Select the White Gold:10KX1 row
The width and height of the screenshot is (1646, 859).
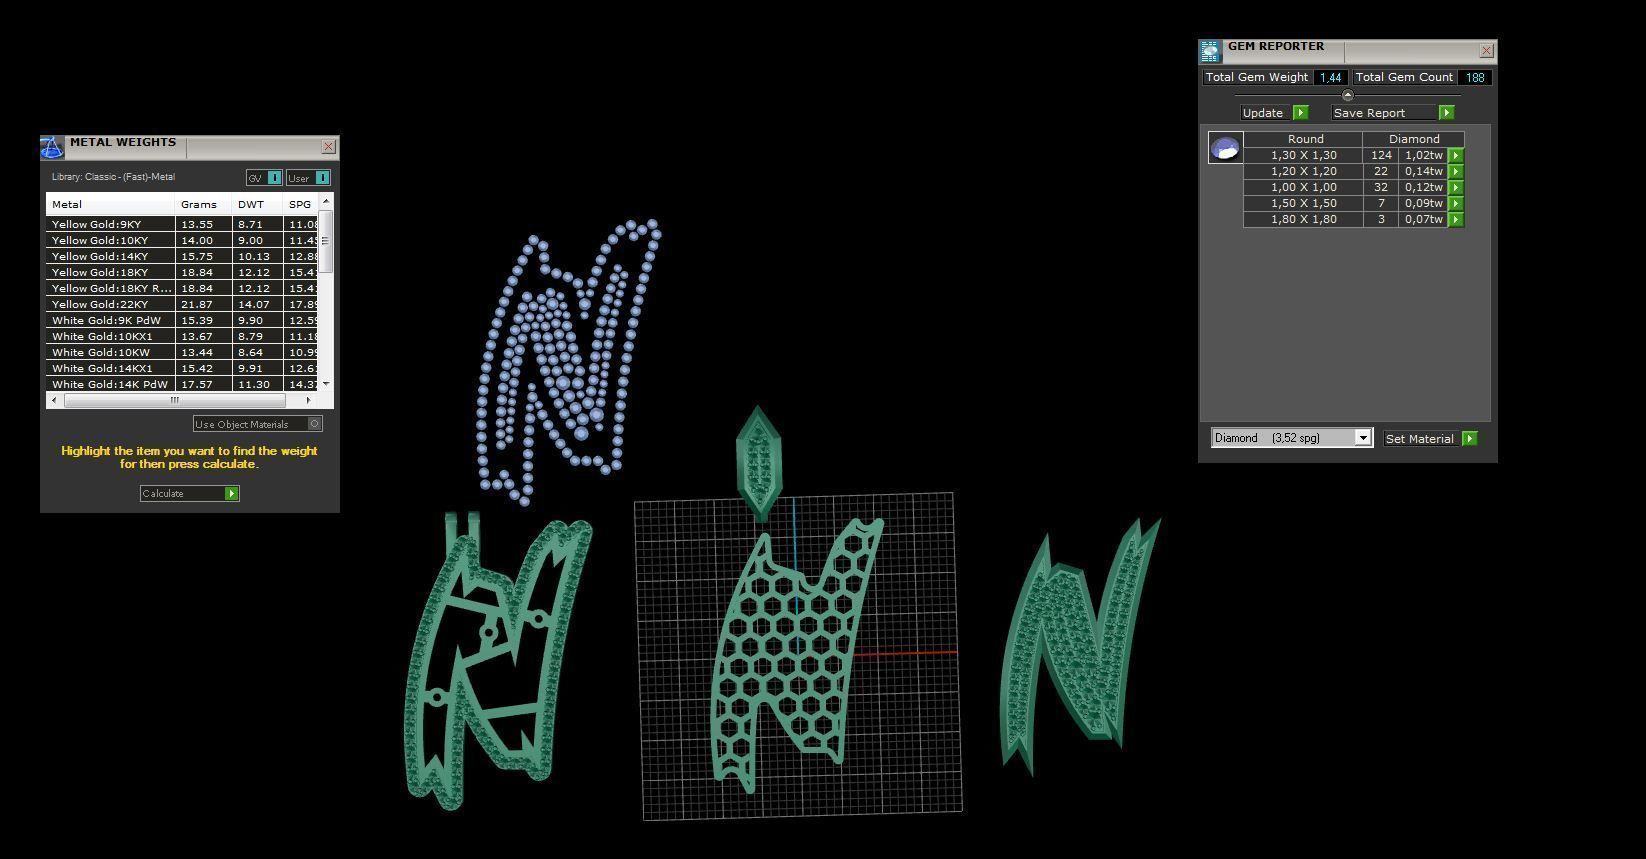tap(182, 336)
